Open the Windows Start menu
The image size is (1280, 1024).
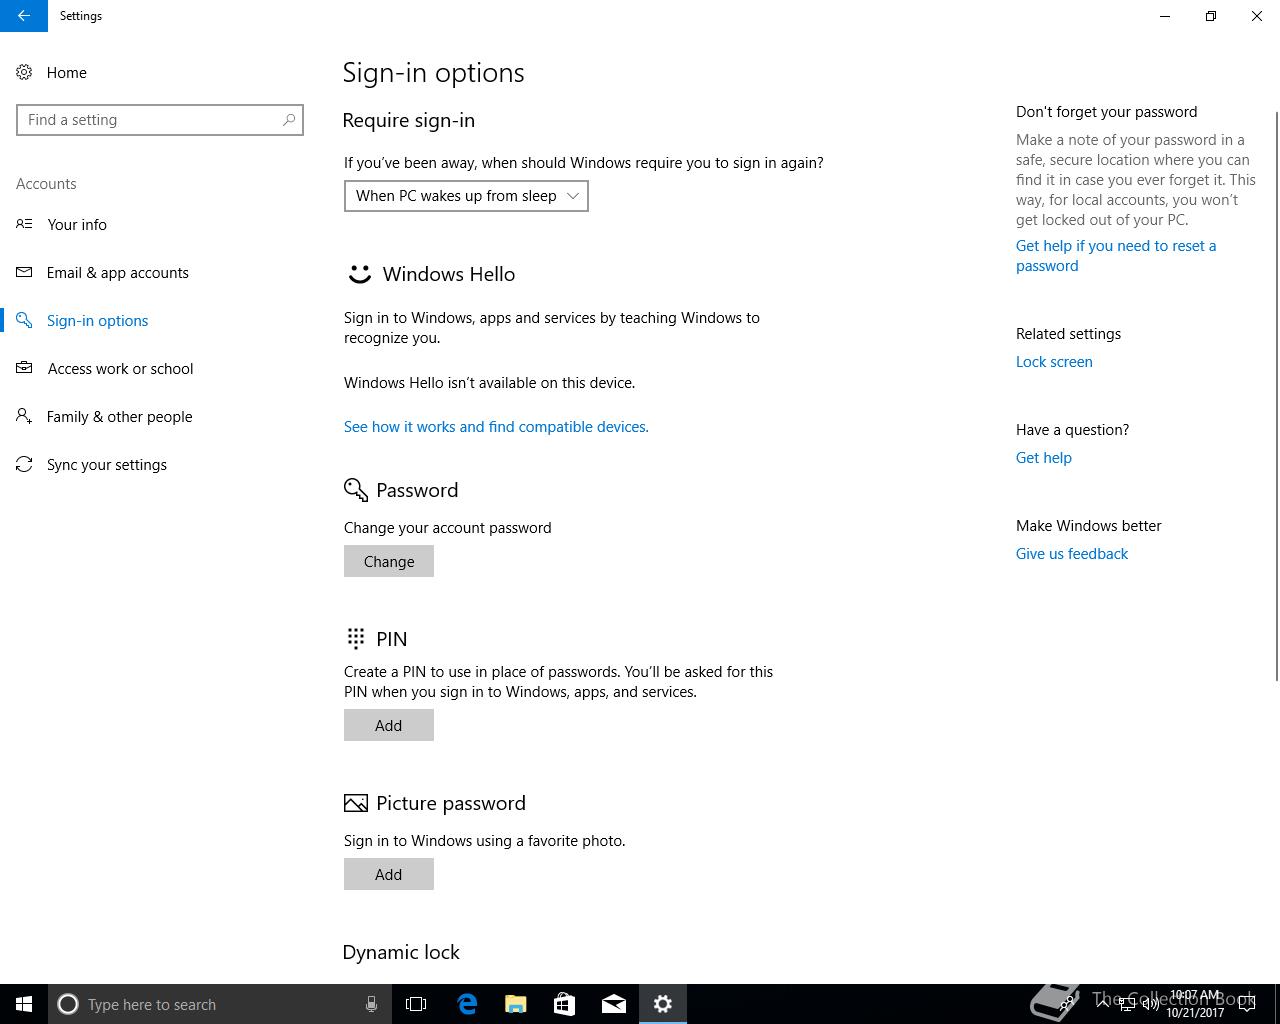[x=24, y=1004]
